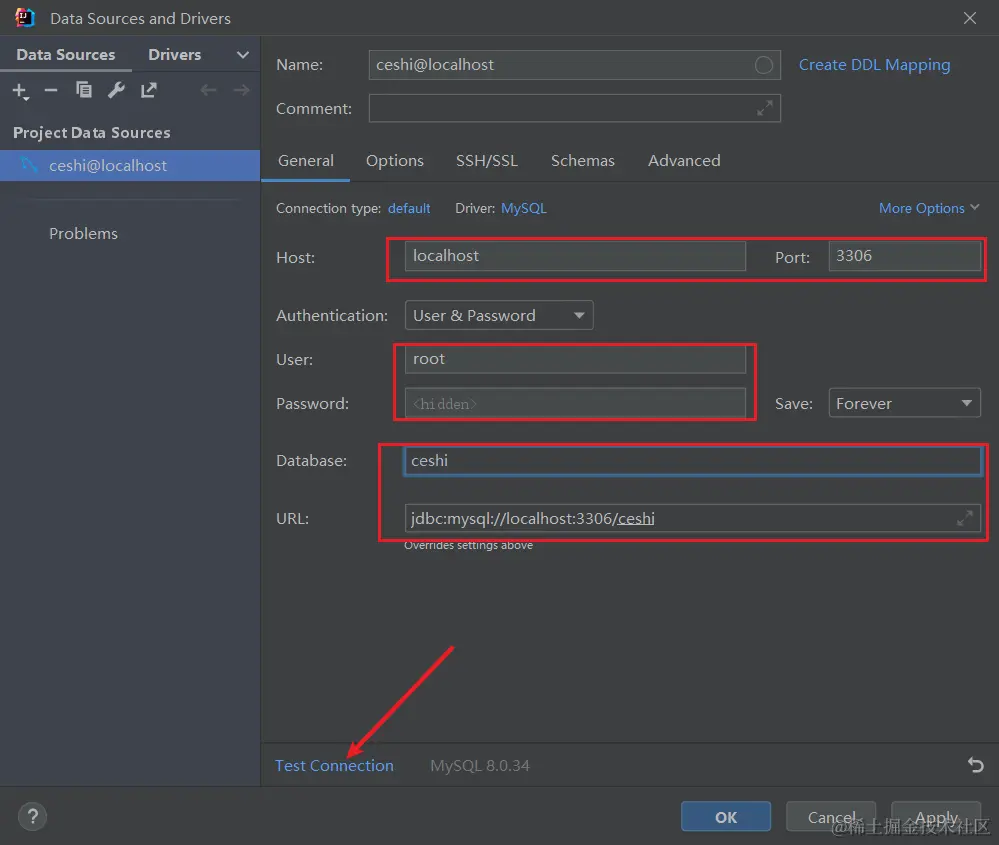
Task: Open the Authentication dropdown
Action: click(499, 315)
